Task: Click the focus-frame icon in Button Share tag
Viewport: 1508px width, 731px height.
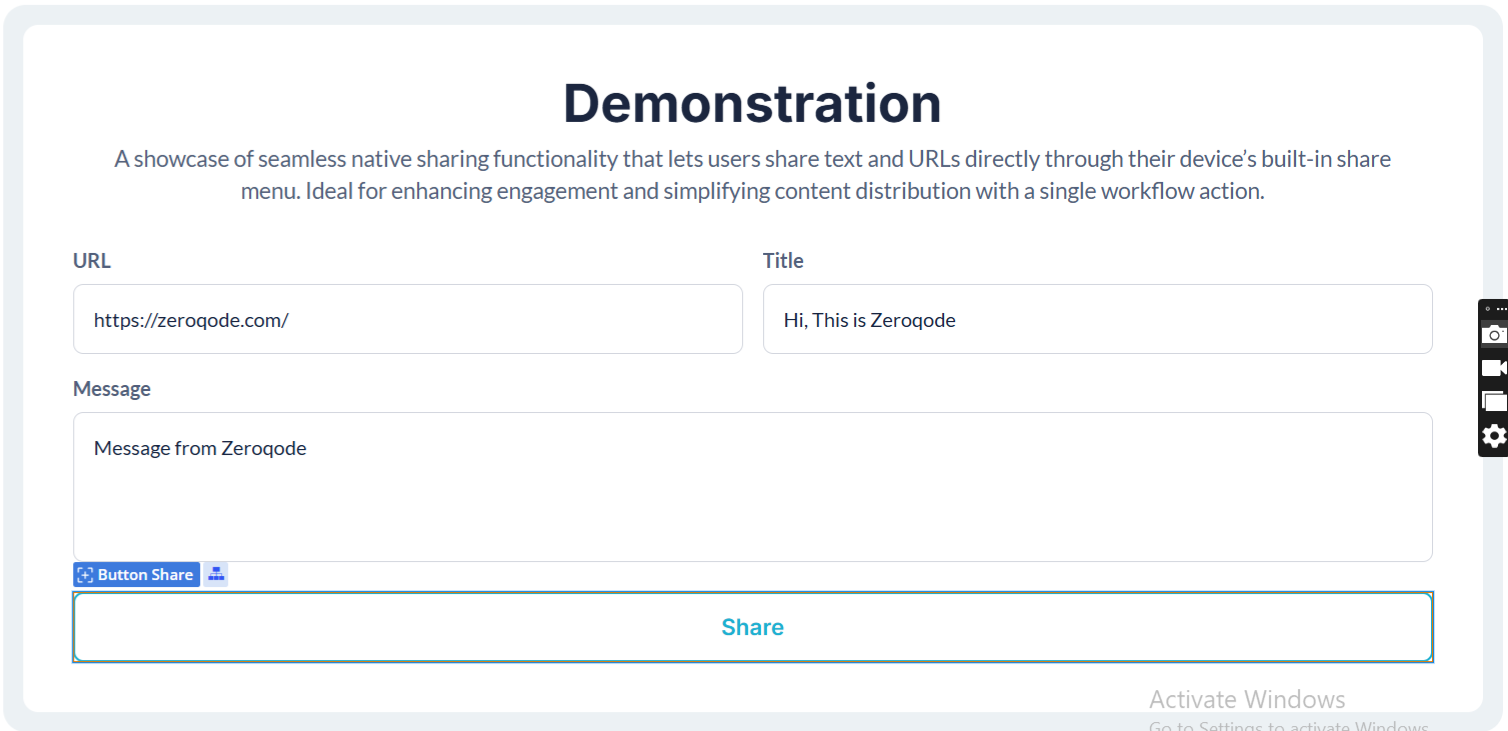Action: pyautogui.click(x=85, y=575)
